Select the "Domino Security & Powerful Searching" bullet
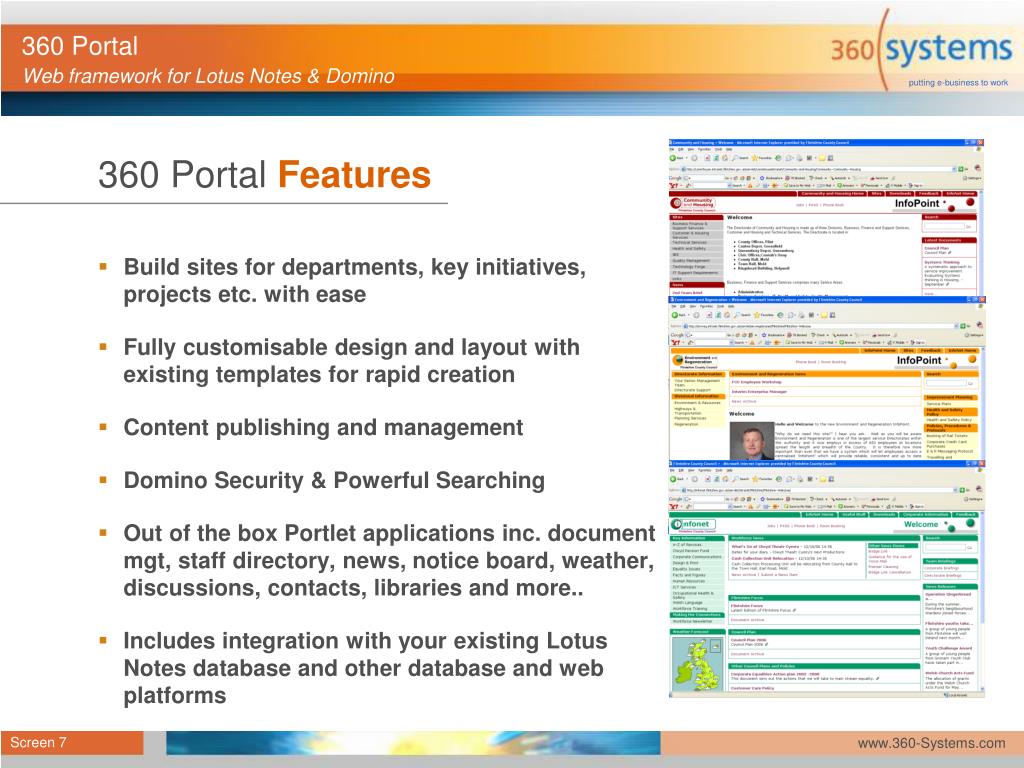This screenshot has height=768, width=1024. point(334,480)
